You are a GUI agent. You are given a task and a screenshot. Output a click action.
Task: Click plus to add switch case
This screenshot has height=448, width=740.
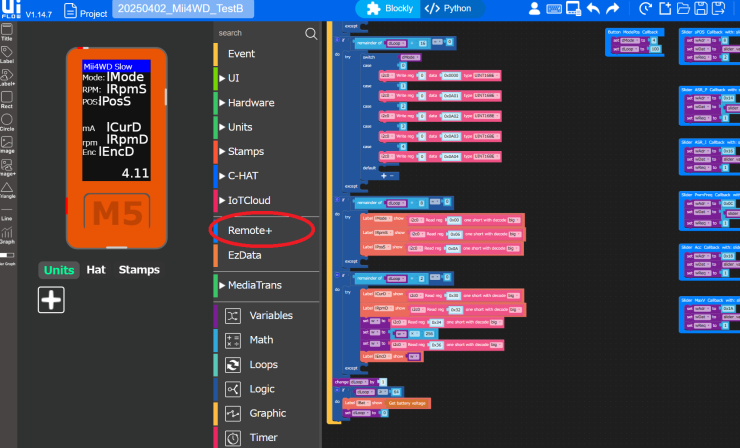click(384, 176)
